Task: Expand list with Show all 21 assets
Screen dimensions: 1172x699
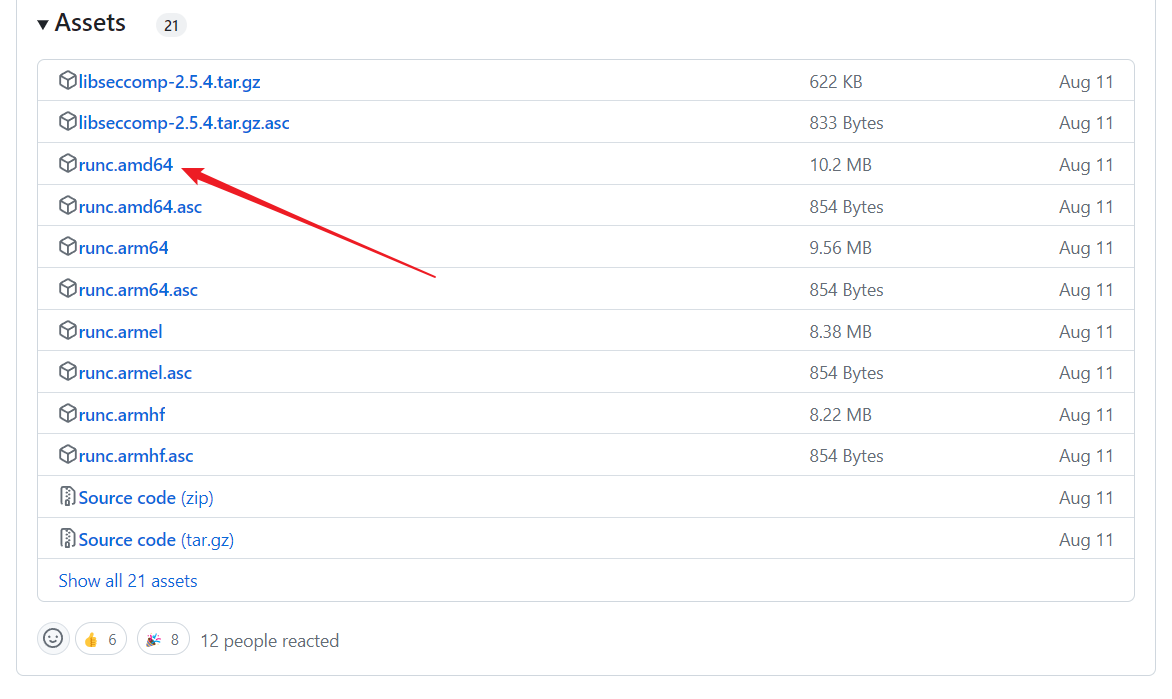Action: point(128,581)
